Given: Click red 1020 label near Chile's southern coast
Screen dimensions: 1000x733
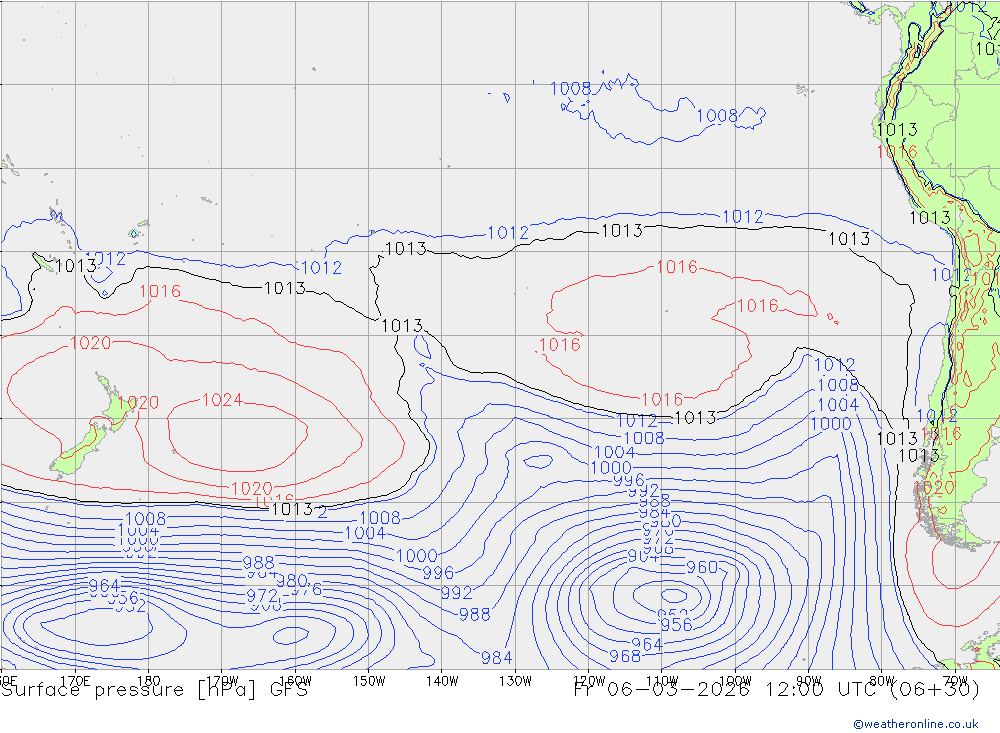Looking at the screenshot, I should [x=934, y=488].
